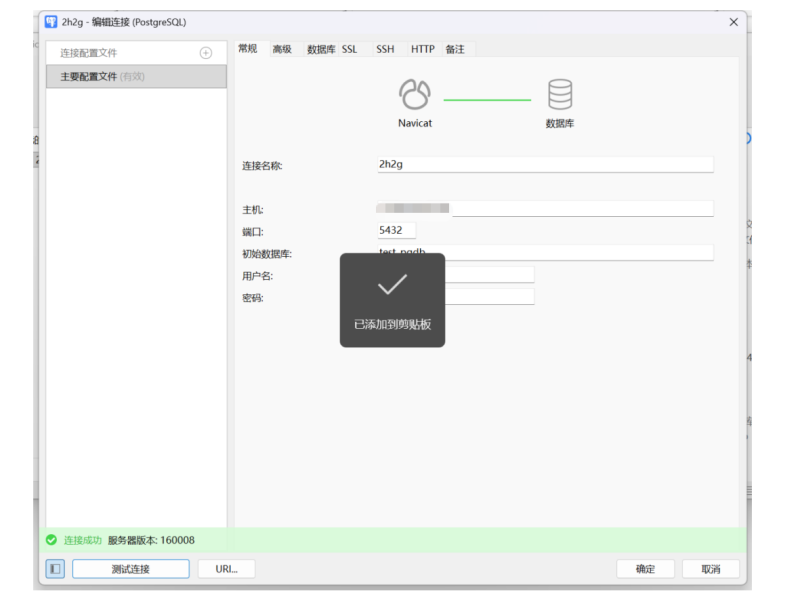Click the 端口 label
This screenshot has height=610, width=800.
click(x=253, y=232)
